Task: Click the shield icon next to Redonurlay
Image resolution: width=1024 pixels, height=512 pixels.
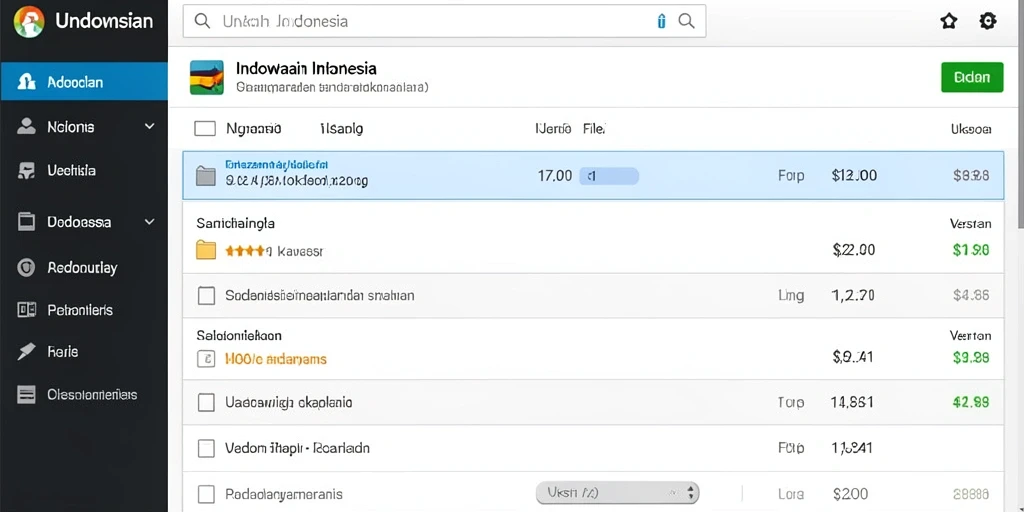Action: 26,267
